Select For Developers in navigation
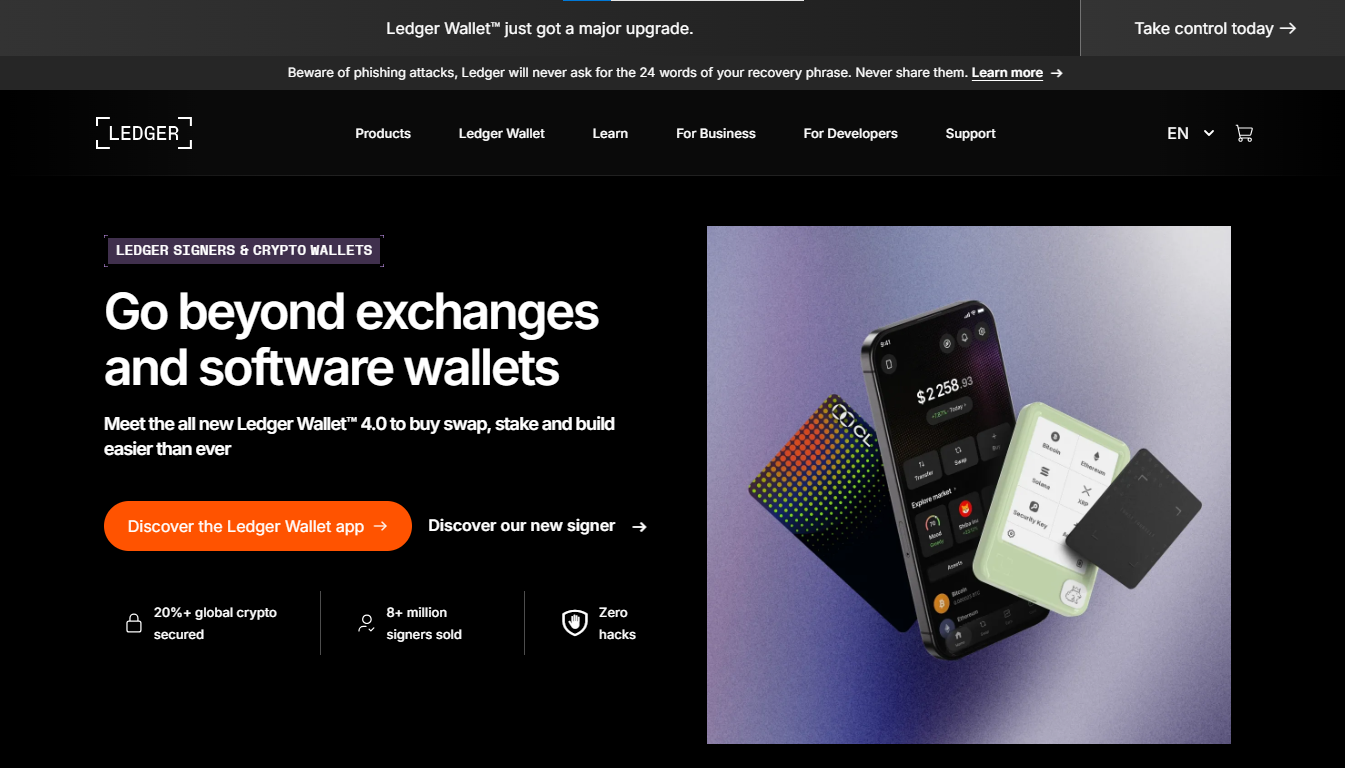Screen dimensions: 1345x768 click(851, 133)
